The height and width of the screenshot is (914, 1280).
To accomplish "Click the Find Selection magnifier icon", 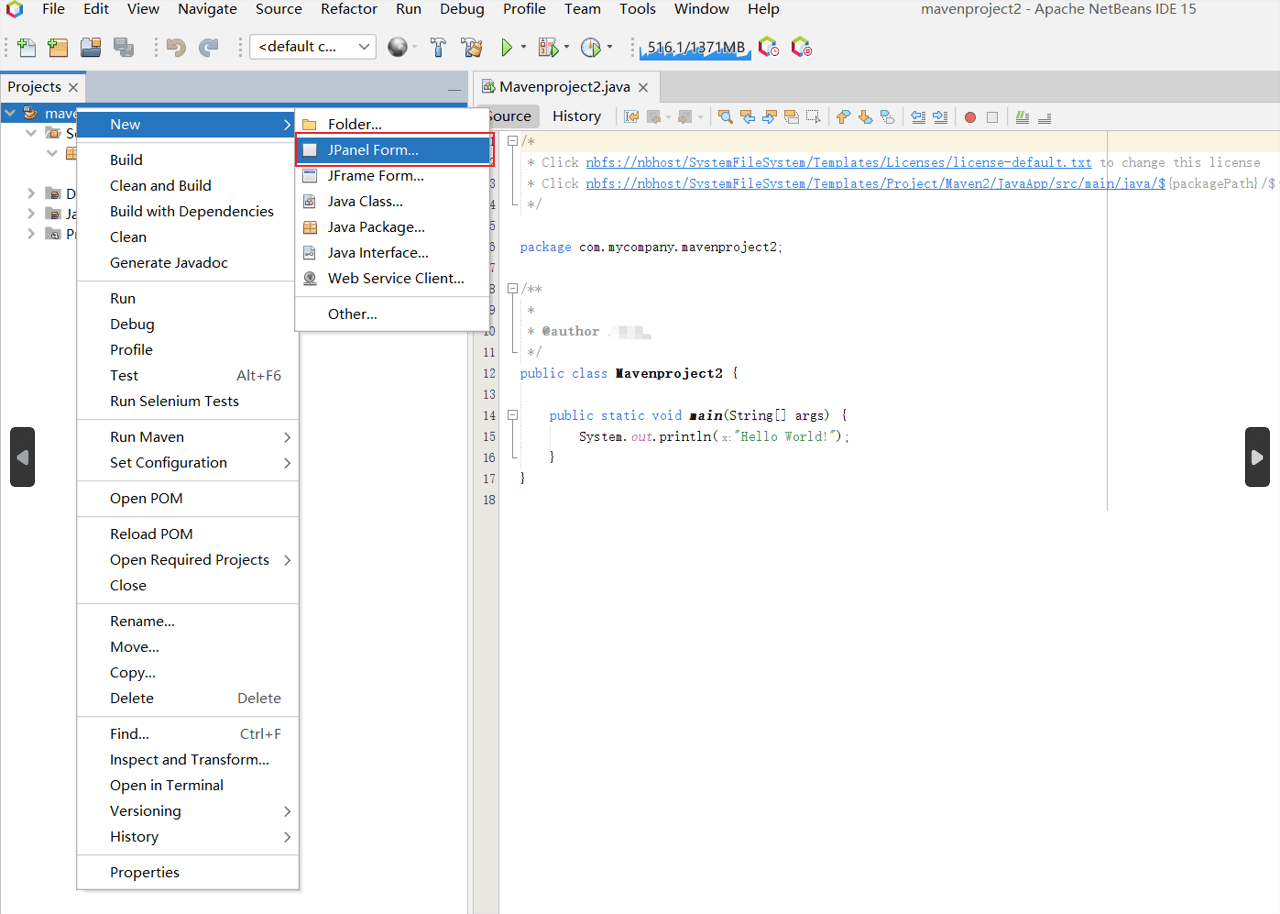I will click(725, 117).
